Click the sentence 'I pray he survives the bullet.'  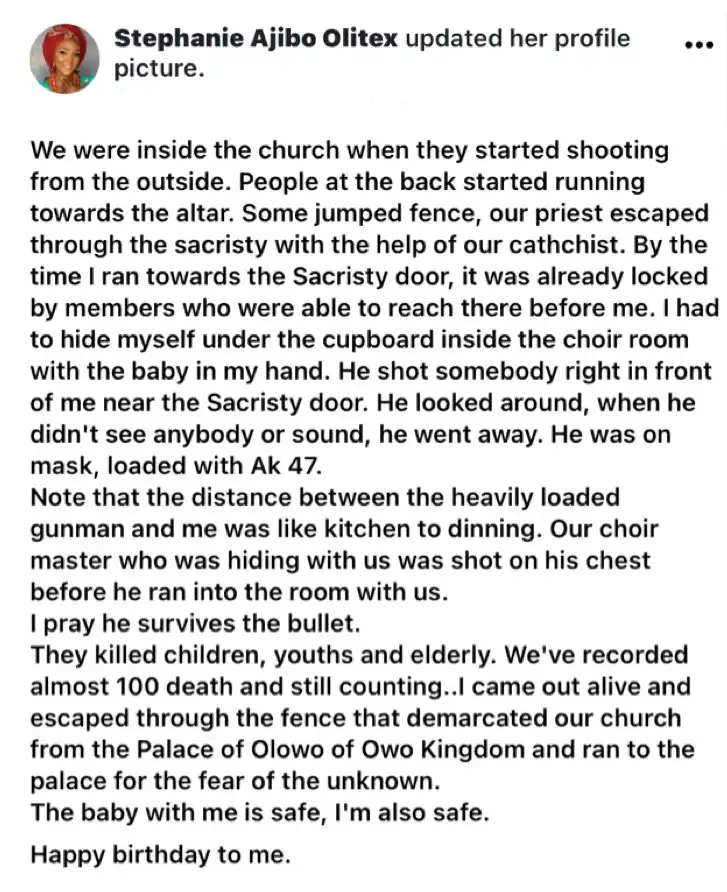[x=195, y=624]
